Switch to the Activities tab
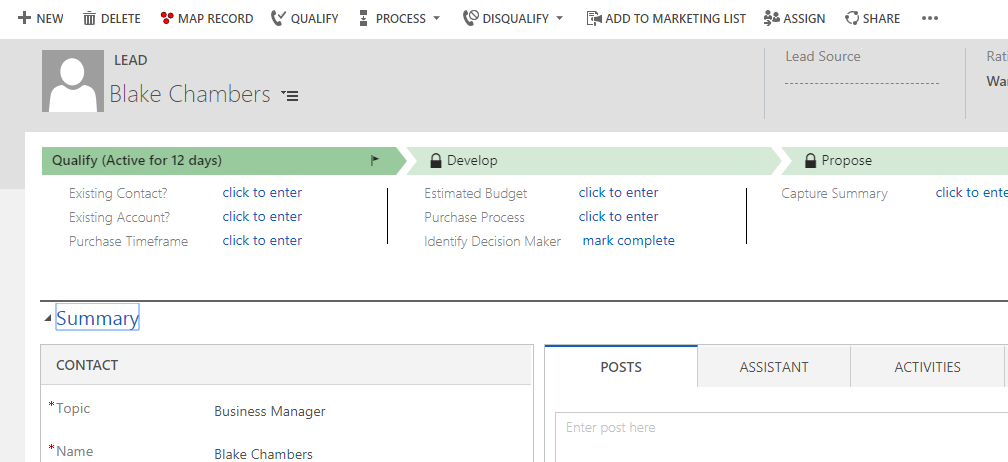Image resolution: width=1008 pixels, height=462 pixels. coord(927,367)
